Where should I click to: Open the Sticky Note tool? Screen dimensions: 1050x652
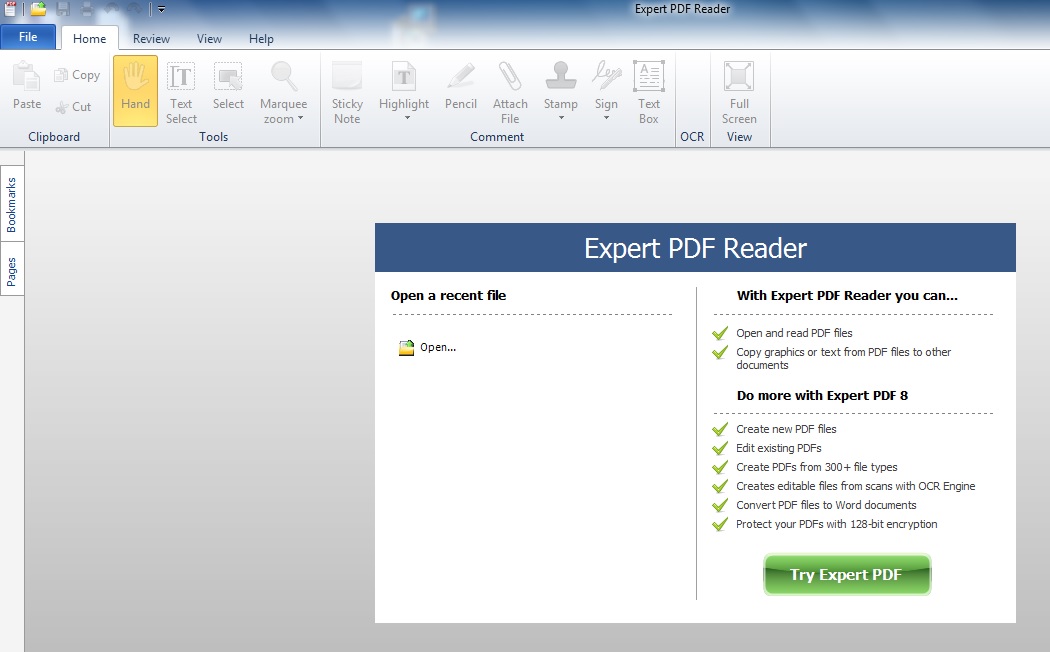pos(346,90)
